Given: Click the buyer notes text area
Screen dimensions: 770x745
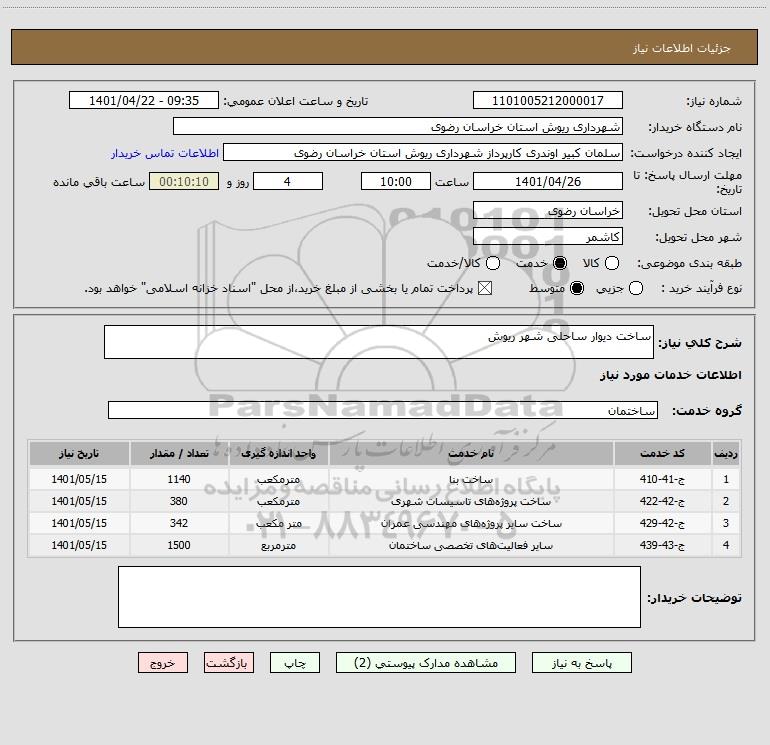Looking at the screenshot, I should (x=379, y=597).
